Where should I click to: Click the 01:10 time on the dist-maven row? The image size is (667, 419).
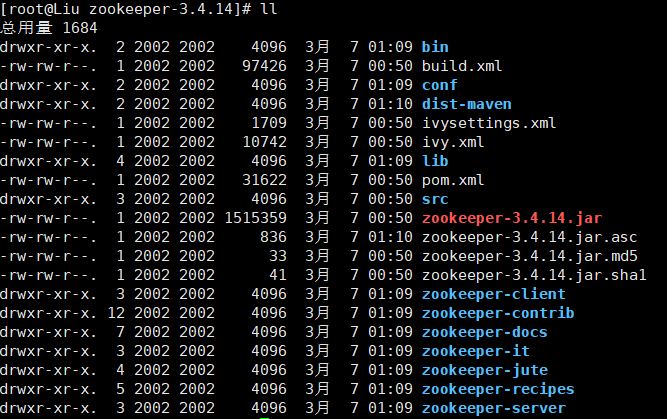point(391,104)
